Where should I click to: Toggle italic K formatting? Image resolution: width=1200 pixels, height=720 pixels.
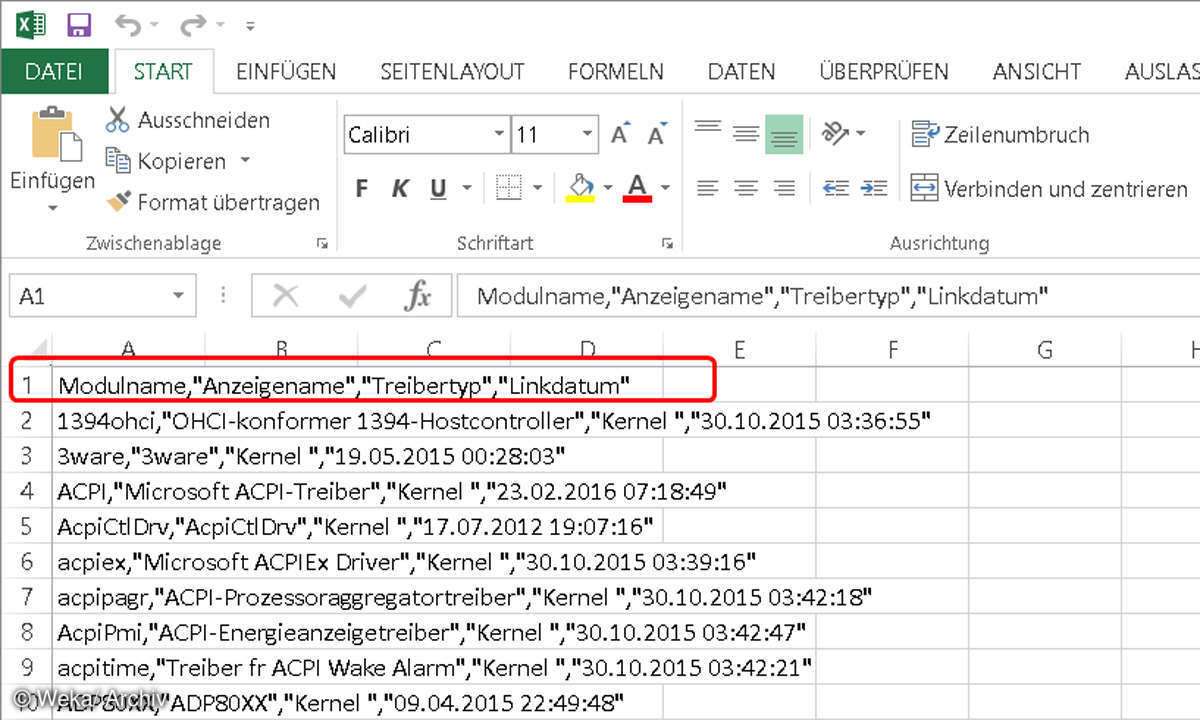point(400,188)
